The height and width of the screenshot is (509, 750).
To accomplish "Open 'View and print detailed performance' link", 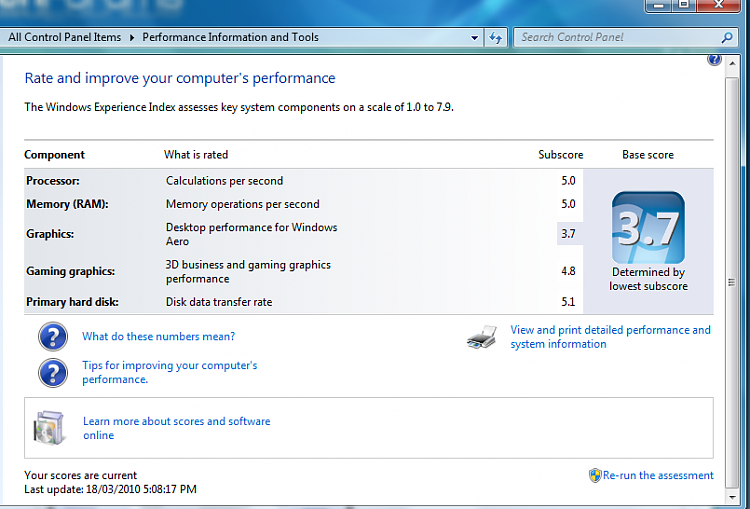I will coord(610,337).
